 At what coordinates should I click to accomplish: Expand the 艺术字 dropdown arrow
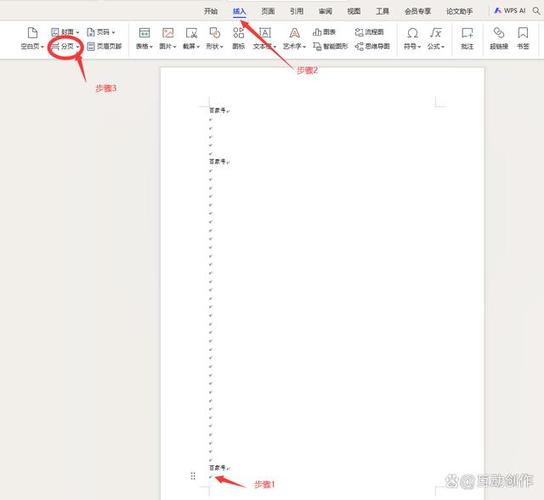(x=304, y=46)
